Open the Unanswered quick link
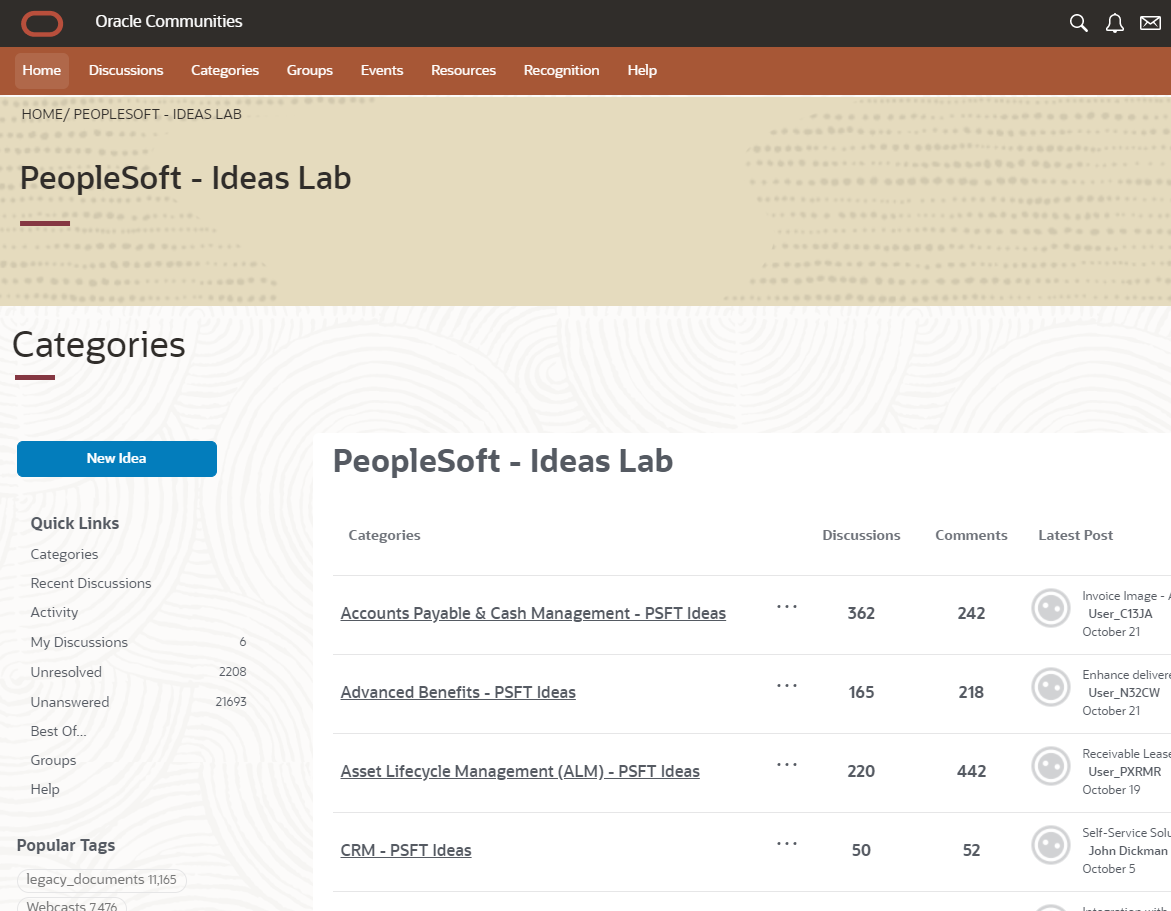1171x911 pixels. [x=70, y=702]
